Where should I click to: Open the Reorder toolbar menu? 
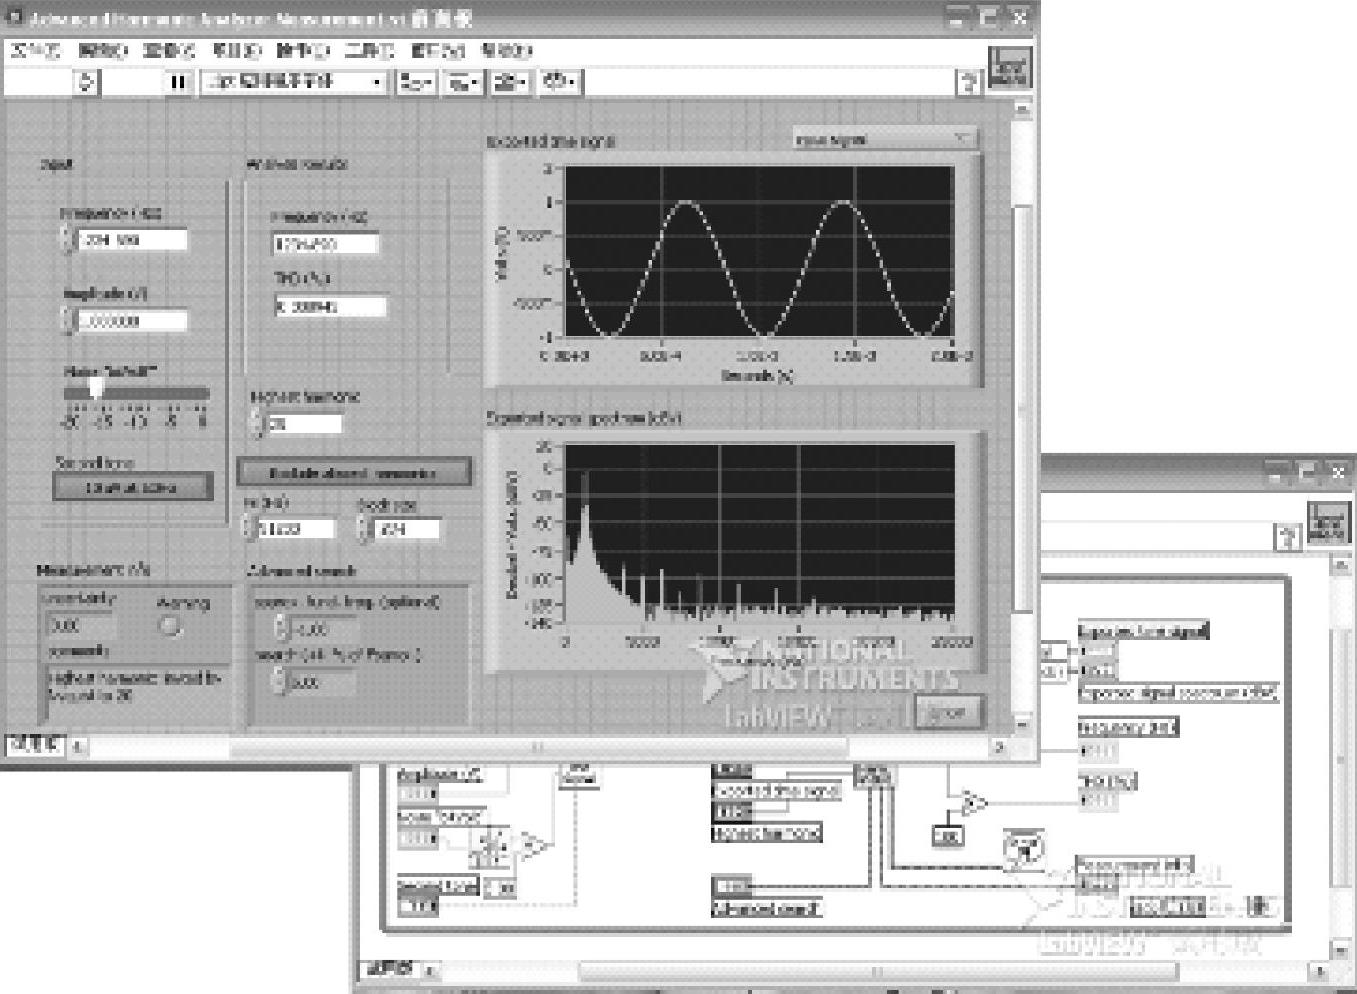[560, 82]
